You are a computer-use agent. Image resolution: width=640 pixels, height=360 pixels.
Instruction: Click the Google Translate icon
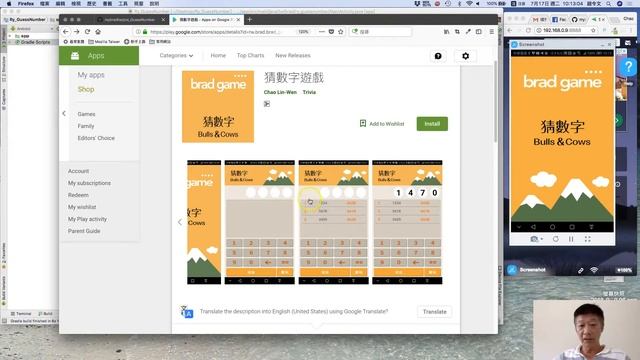[187, 312]
